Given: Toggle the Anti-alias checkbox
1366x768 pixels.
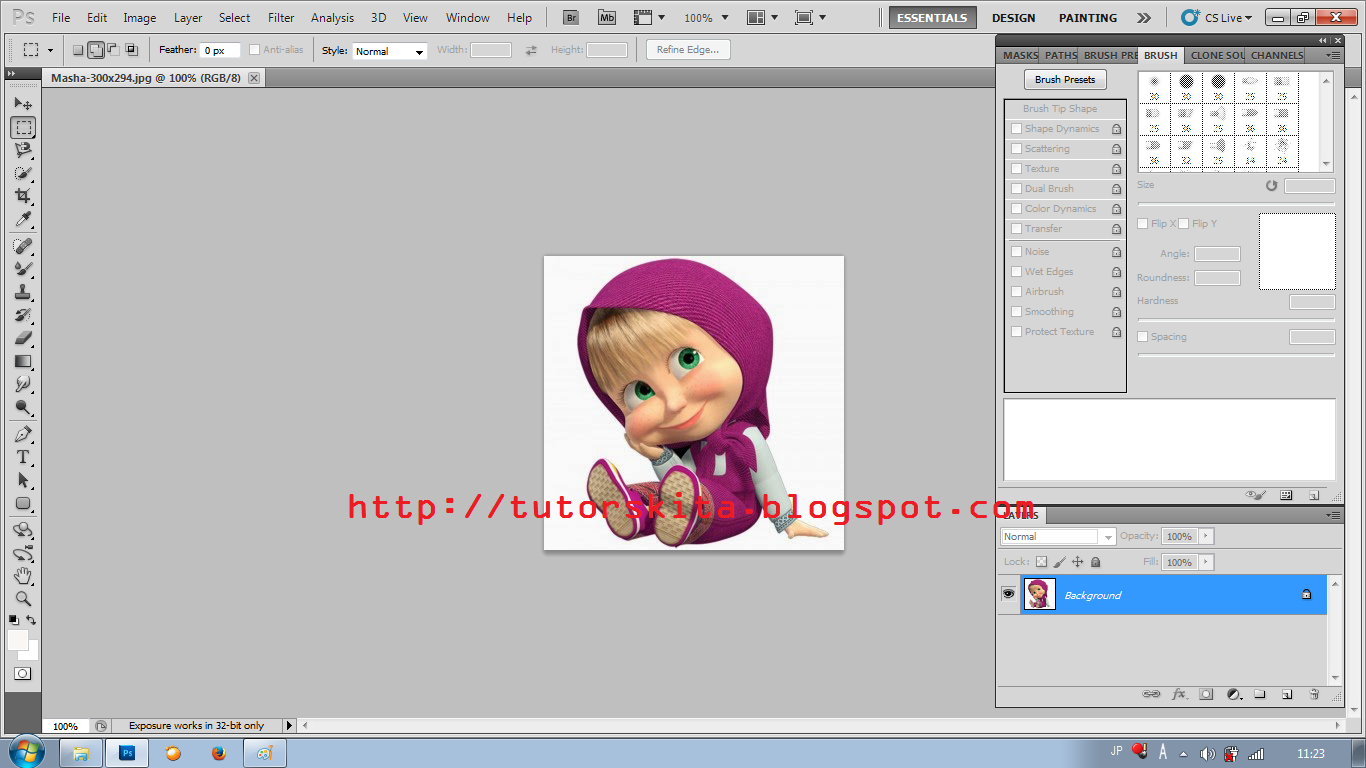Looking at the screenshot, I should [254, 50].
